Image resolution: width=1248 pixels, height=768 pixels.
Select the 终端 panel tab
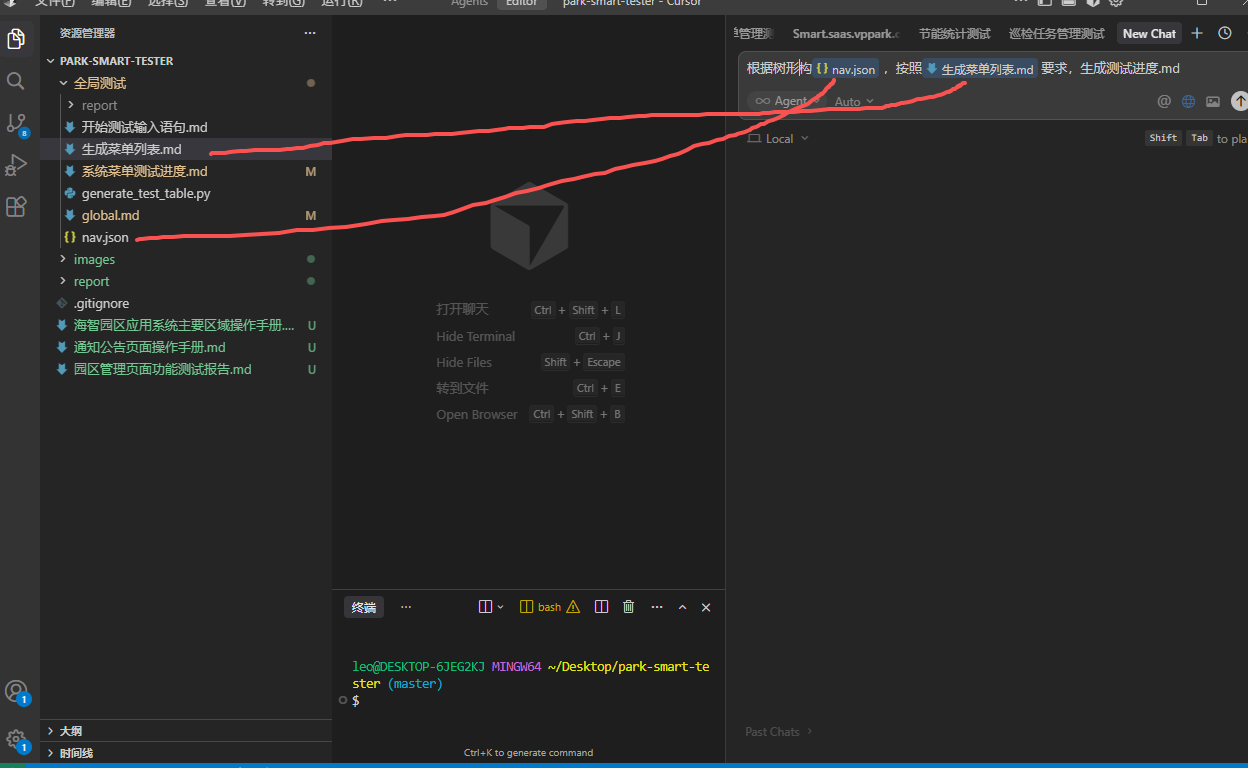tap(364, 607)
